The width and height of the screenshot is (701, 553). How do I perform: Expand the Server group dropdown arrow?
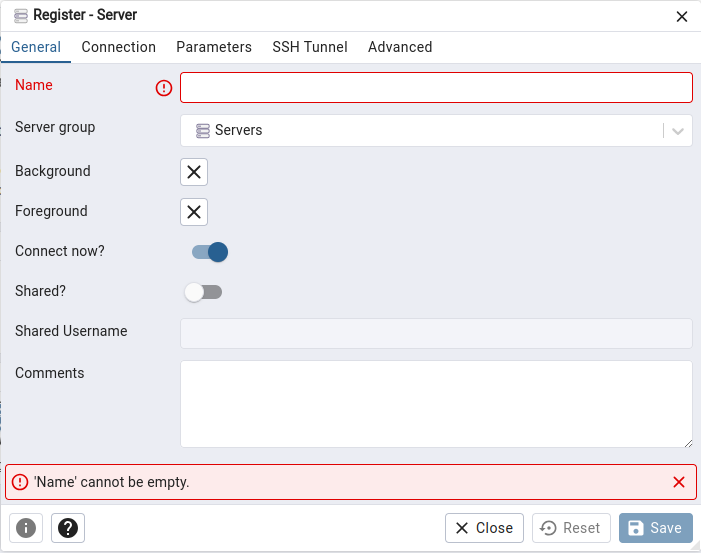click(x=678, y=131)
